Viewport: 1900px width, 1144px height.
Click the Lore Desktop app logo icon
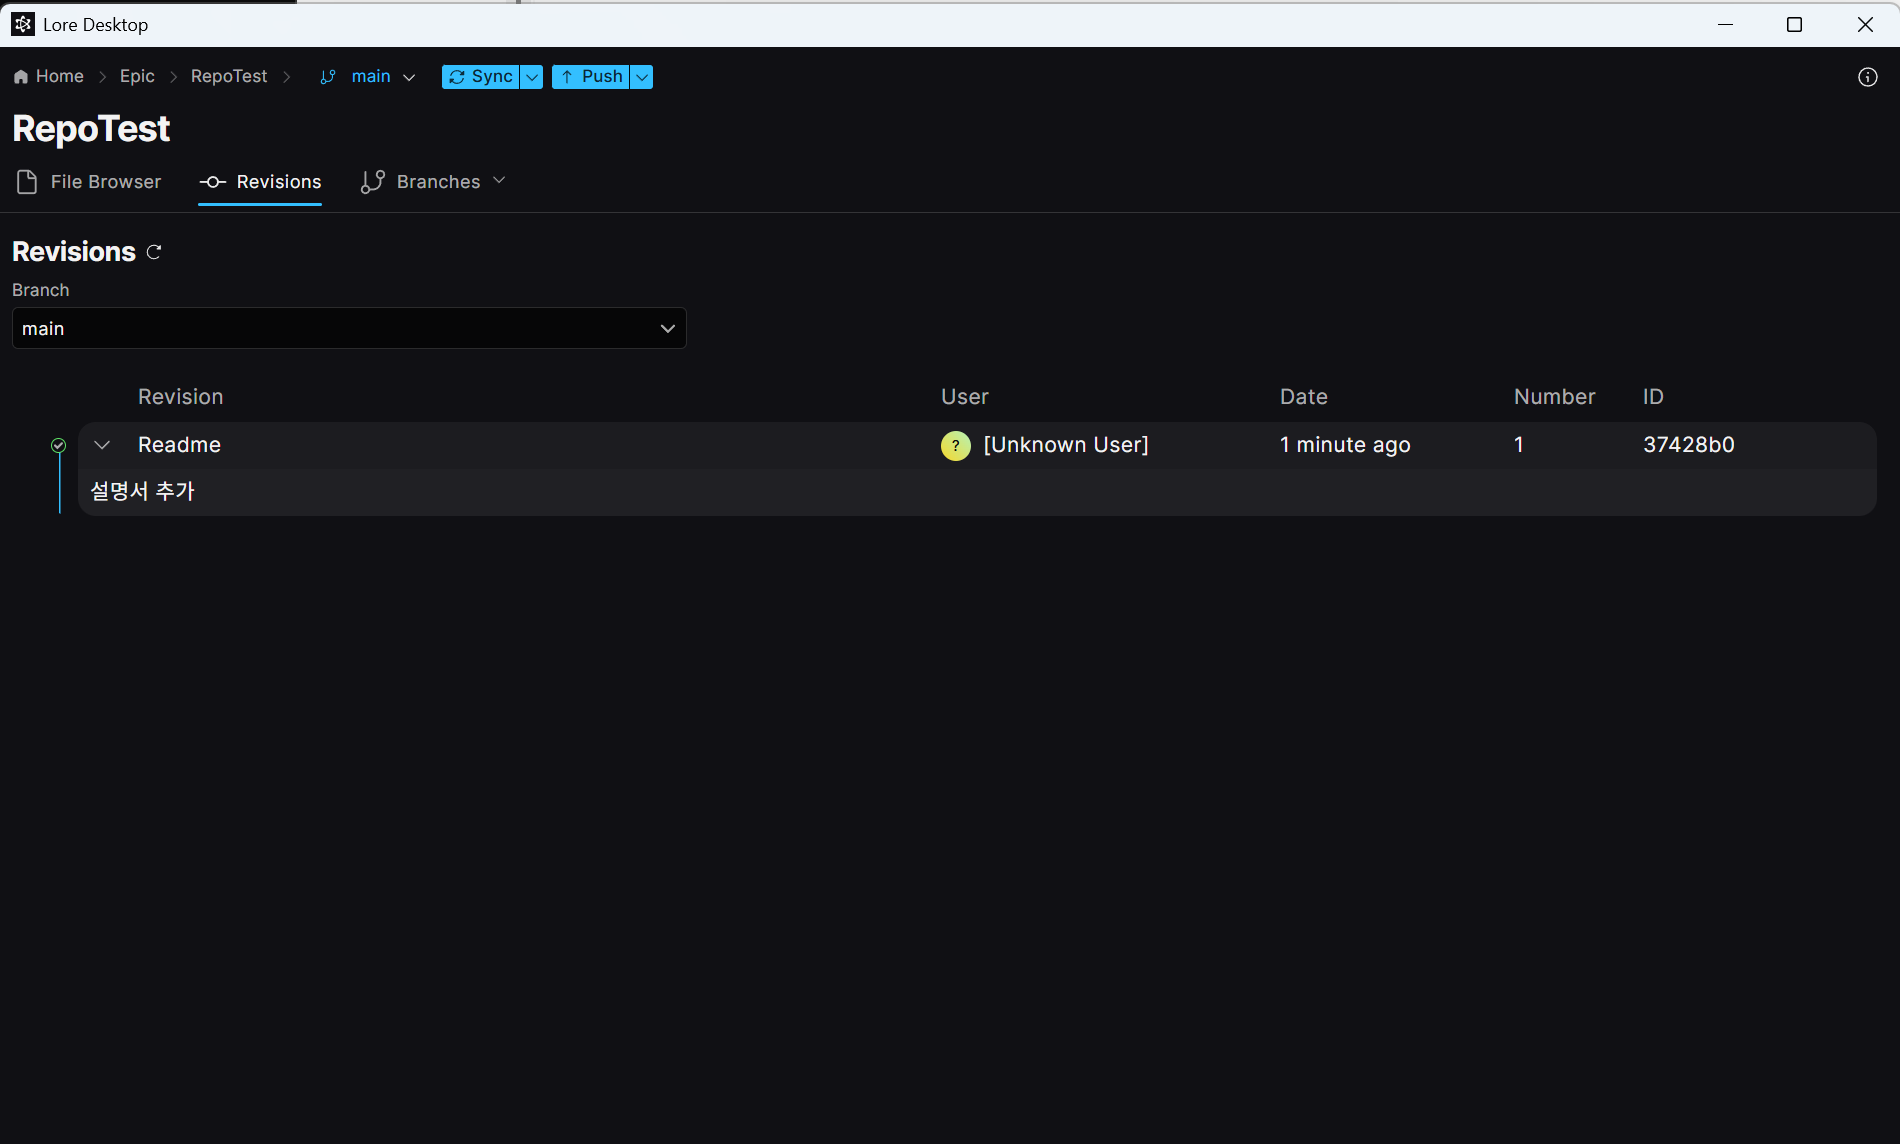(22, 24)
